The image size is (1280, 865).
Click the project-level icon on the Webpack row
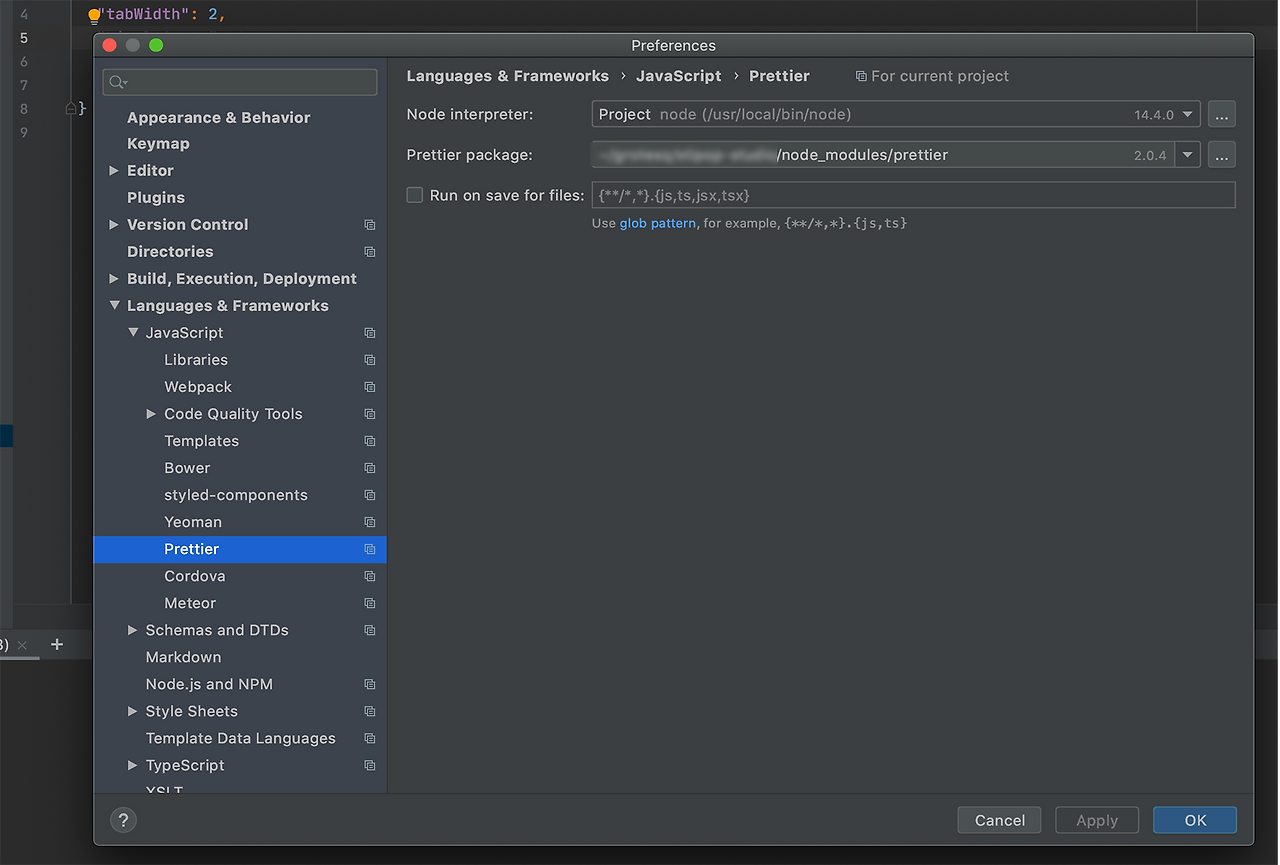pos(370,387)
